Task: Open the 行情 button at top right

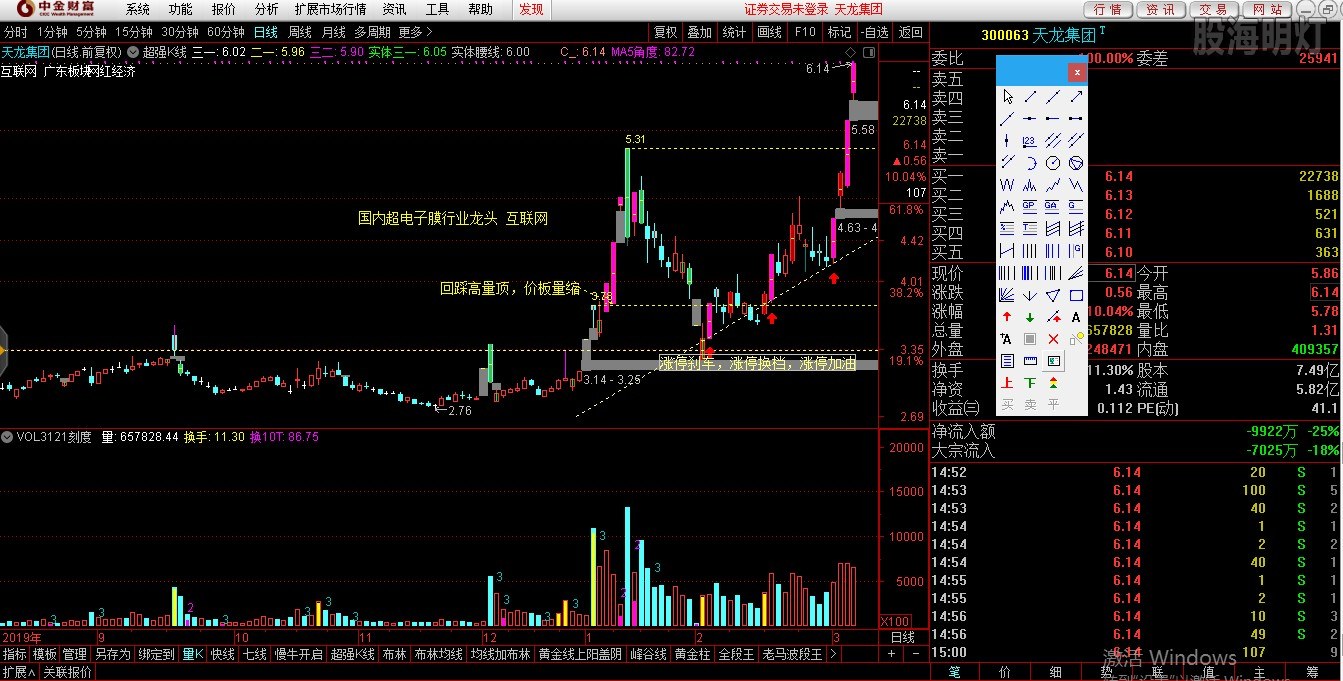Action: [x=1107, y=9]
